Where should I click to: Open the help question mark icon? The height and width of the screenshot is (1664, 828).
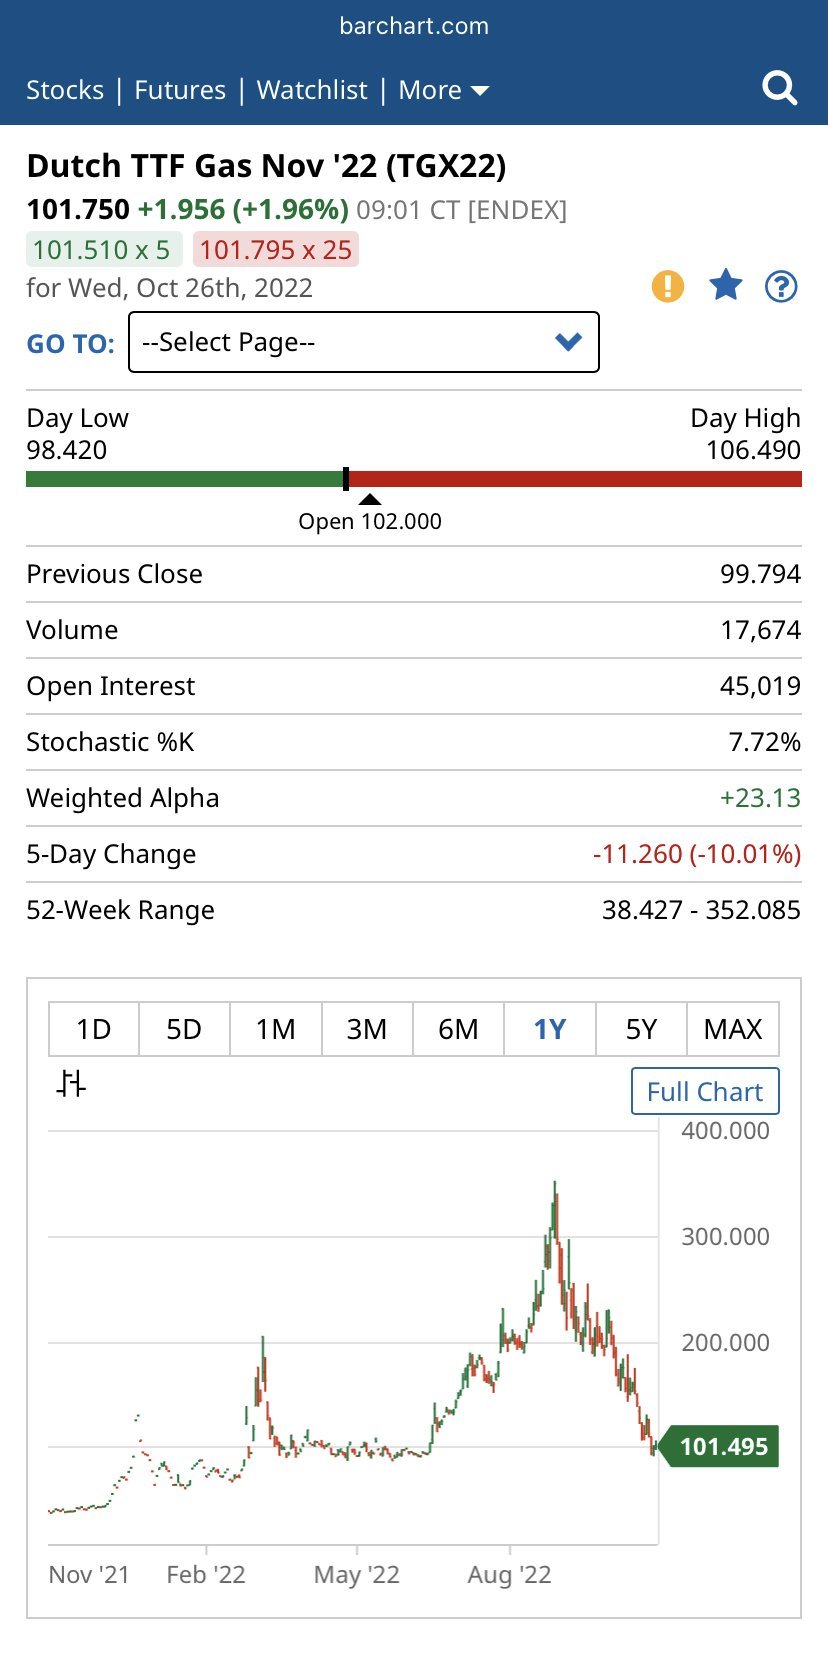point(781,287)
